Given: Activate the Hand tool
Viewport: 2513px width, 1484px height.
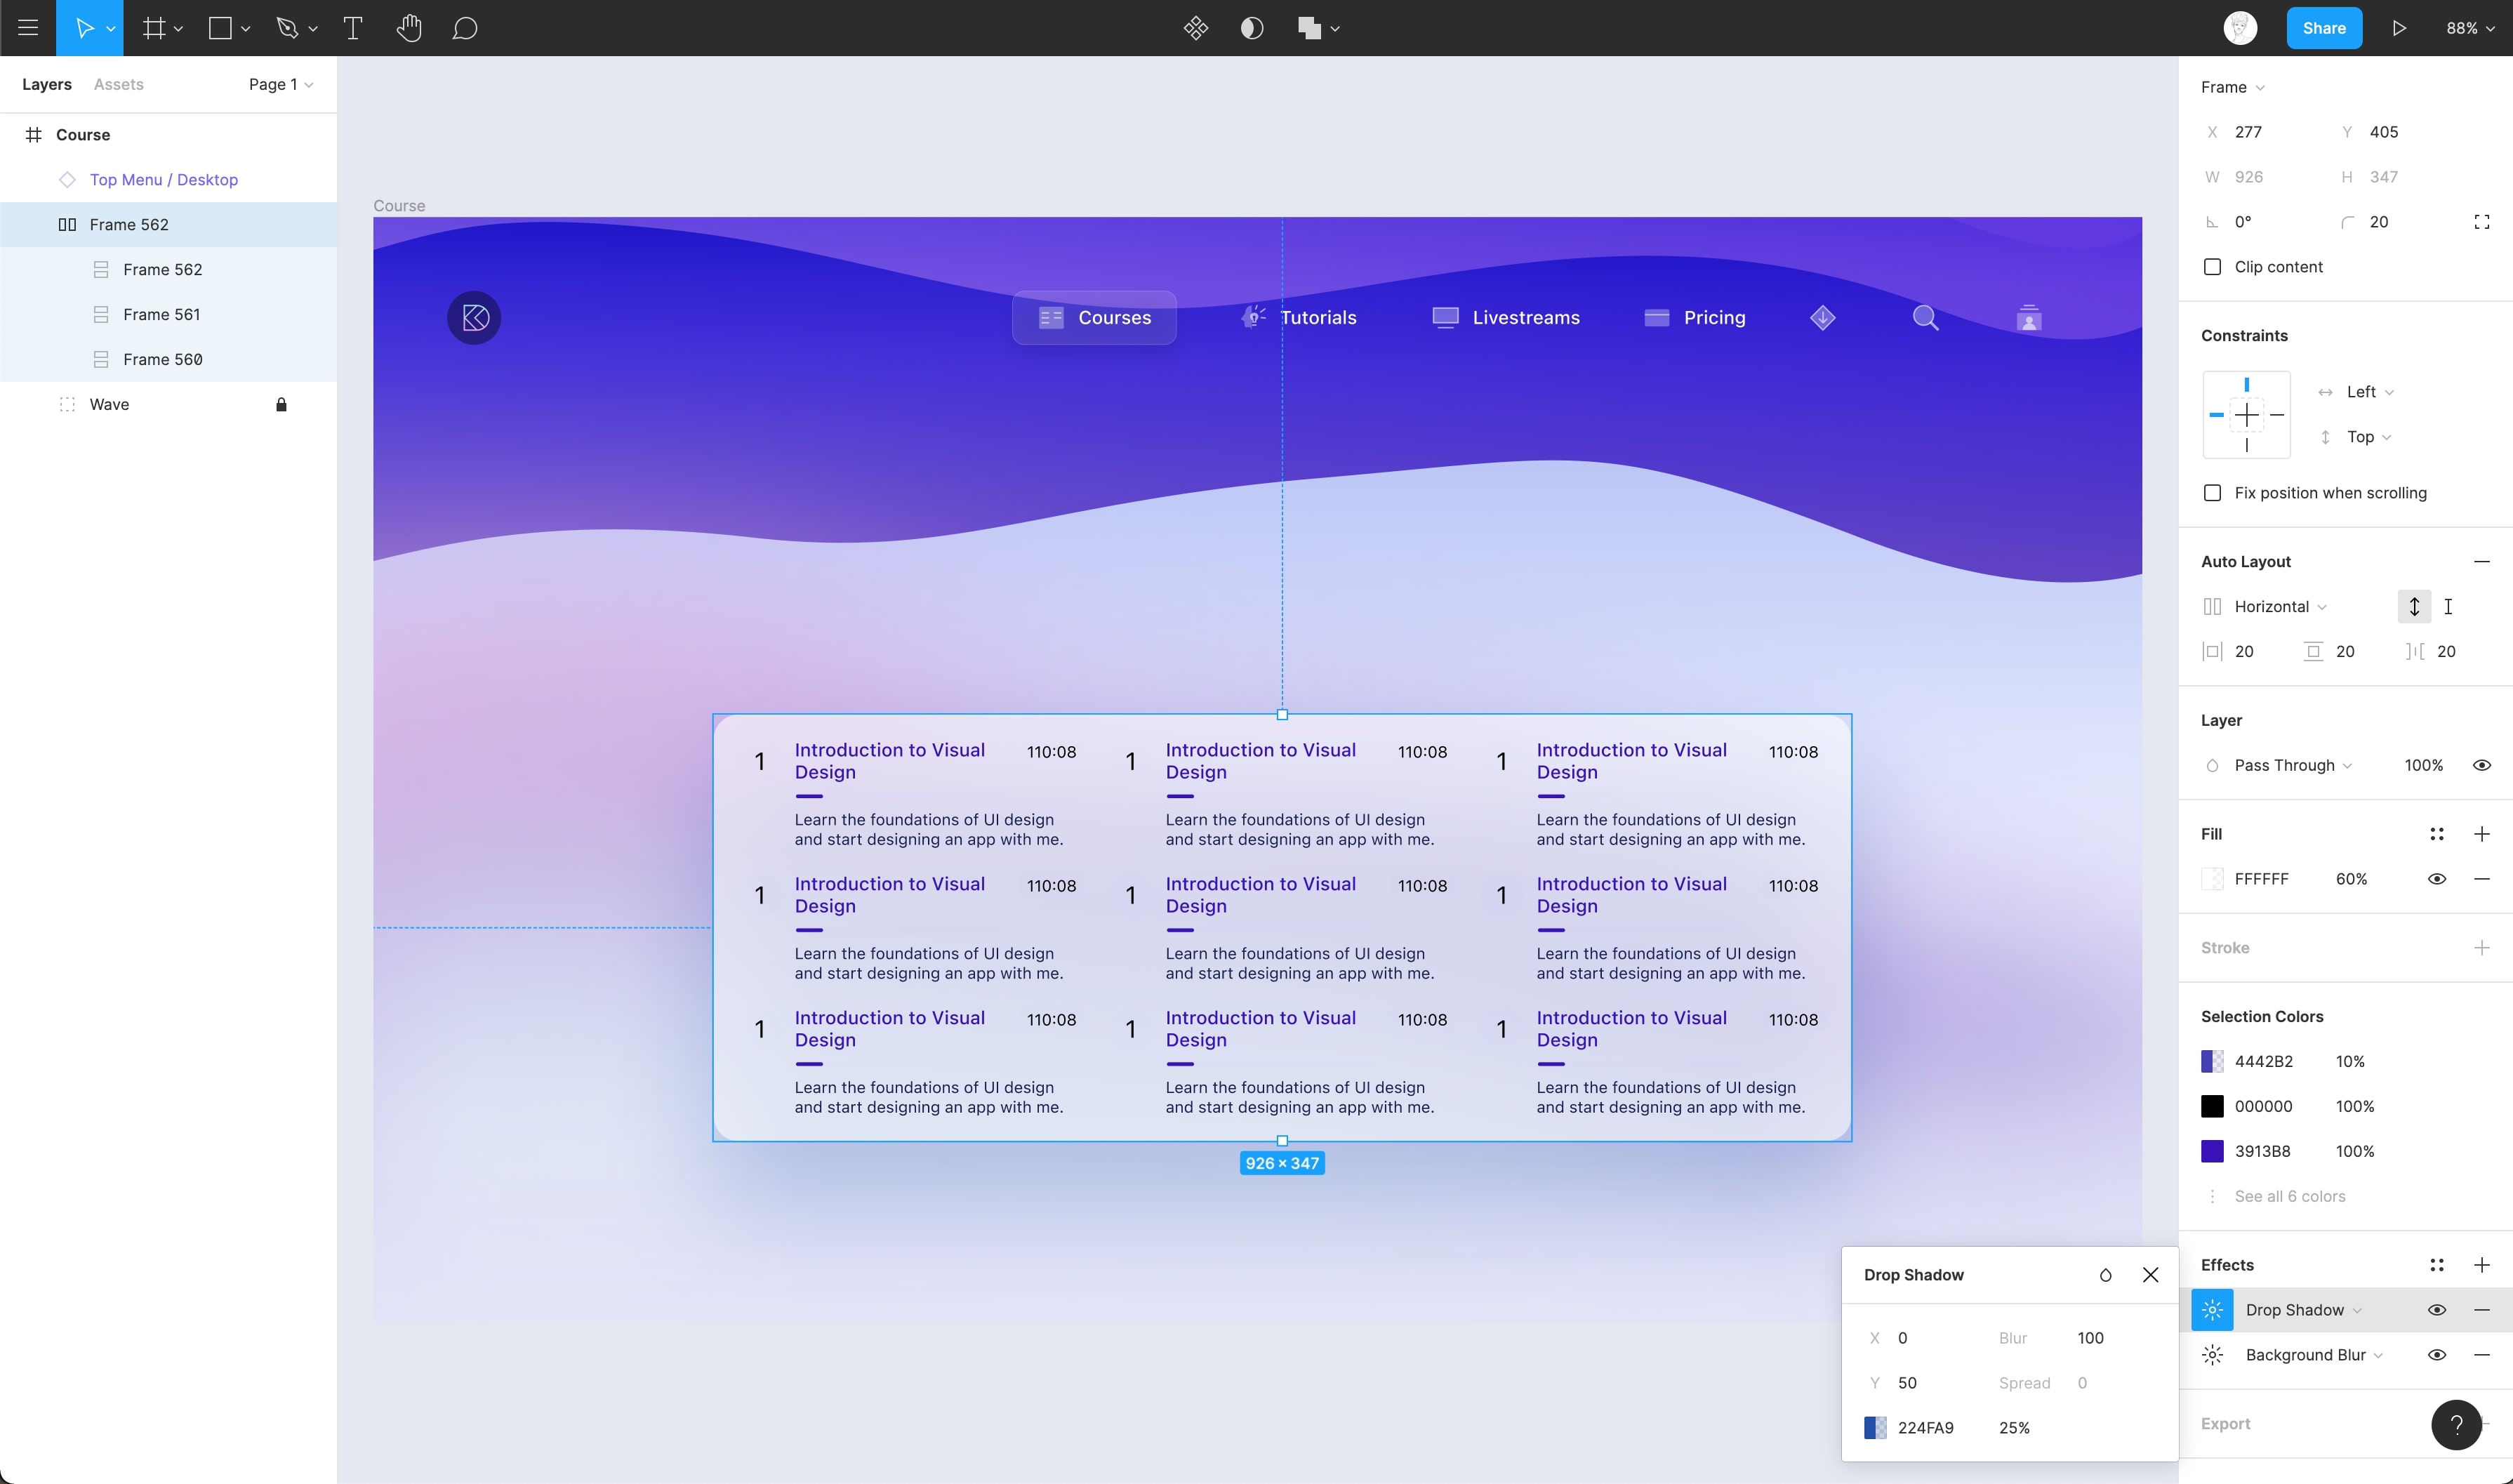Looking at the screenshot, I should [x=409, y=28].
